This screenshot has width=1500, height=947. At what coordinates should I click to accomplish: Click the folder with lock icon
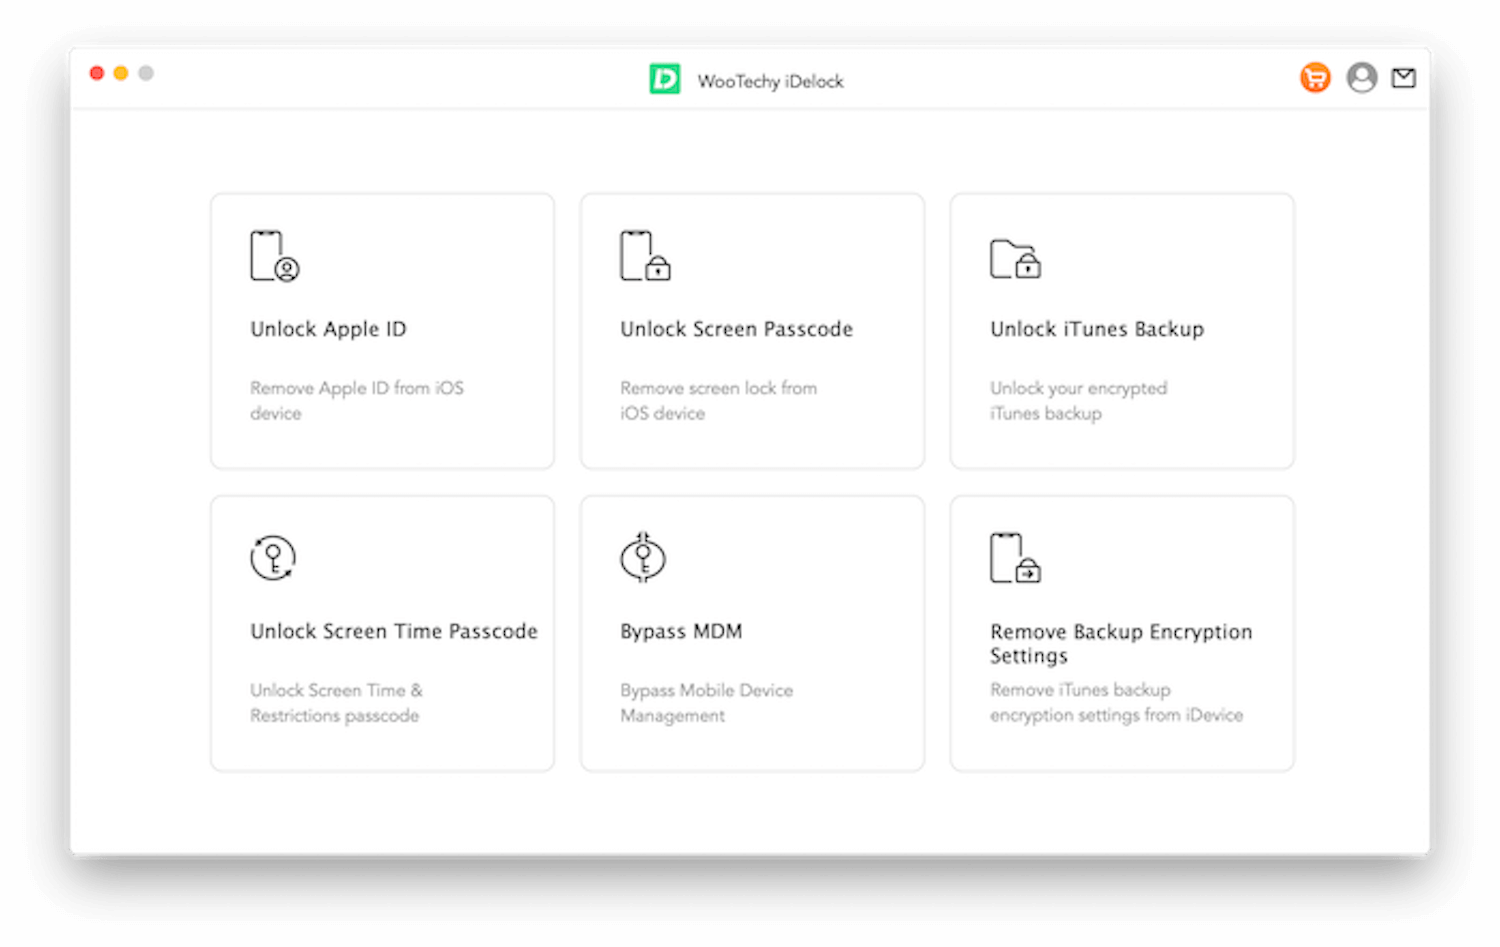(x=1015, y=259)
